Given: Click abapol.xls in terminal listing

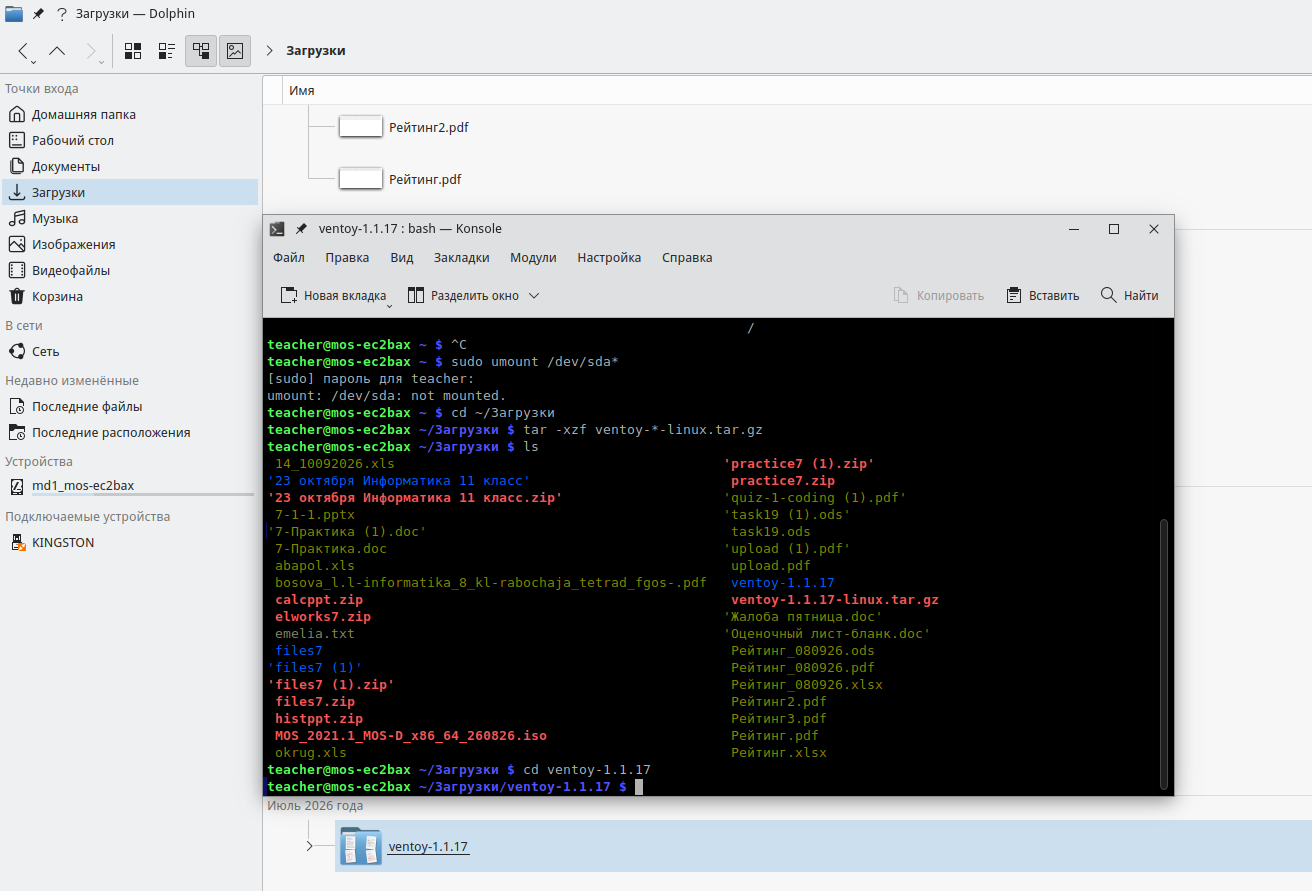Looking at the screenshot, I should tap(315, 566).
